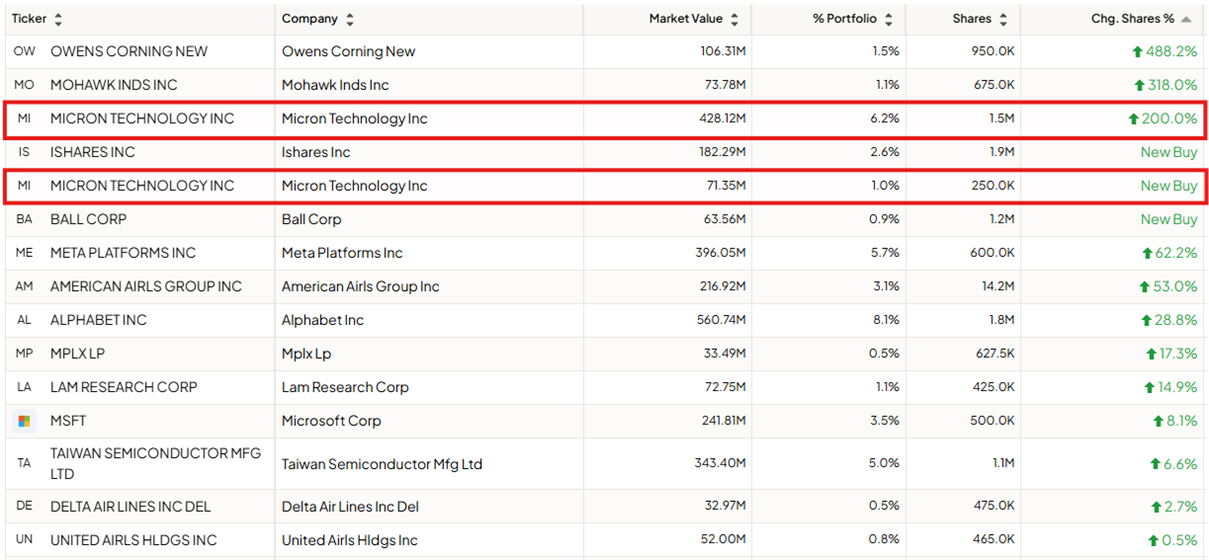Click the Lam Research Corp company name

(x=345, y=387)
